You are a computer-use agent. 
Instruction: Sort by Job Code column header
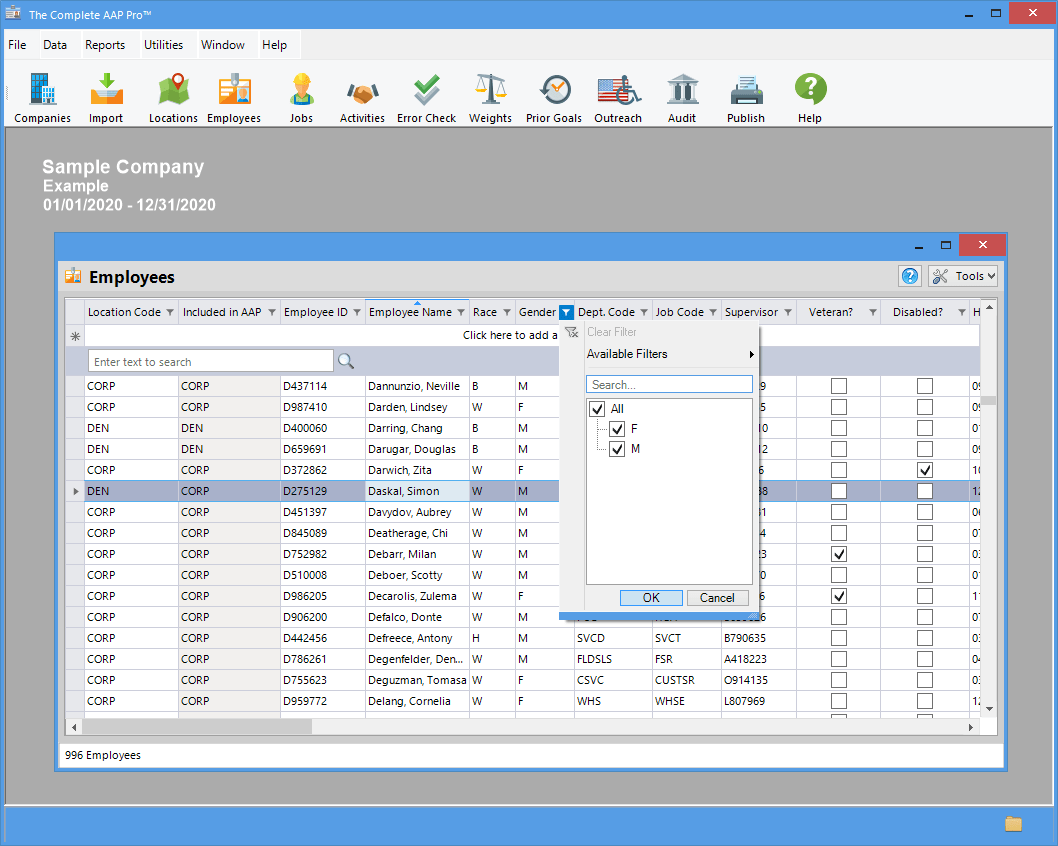(x=679, y=312)
